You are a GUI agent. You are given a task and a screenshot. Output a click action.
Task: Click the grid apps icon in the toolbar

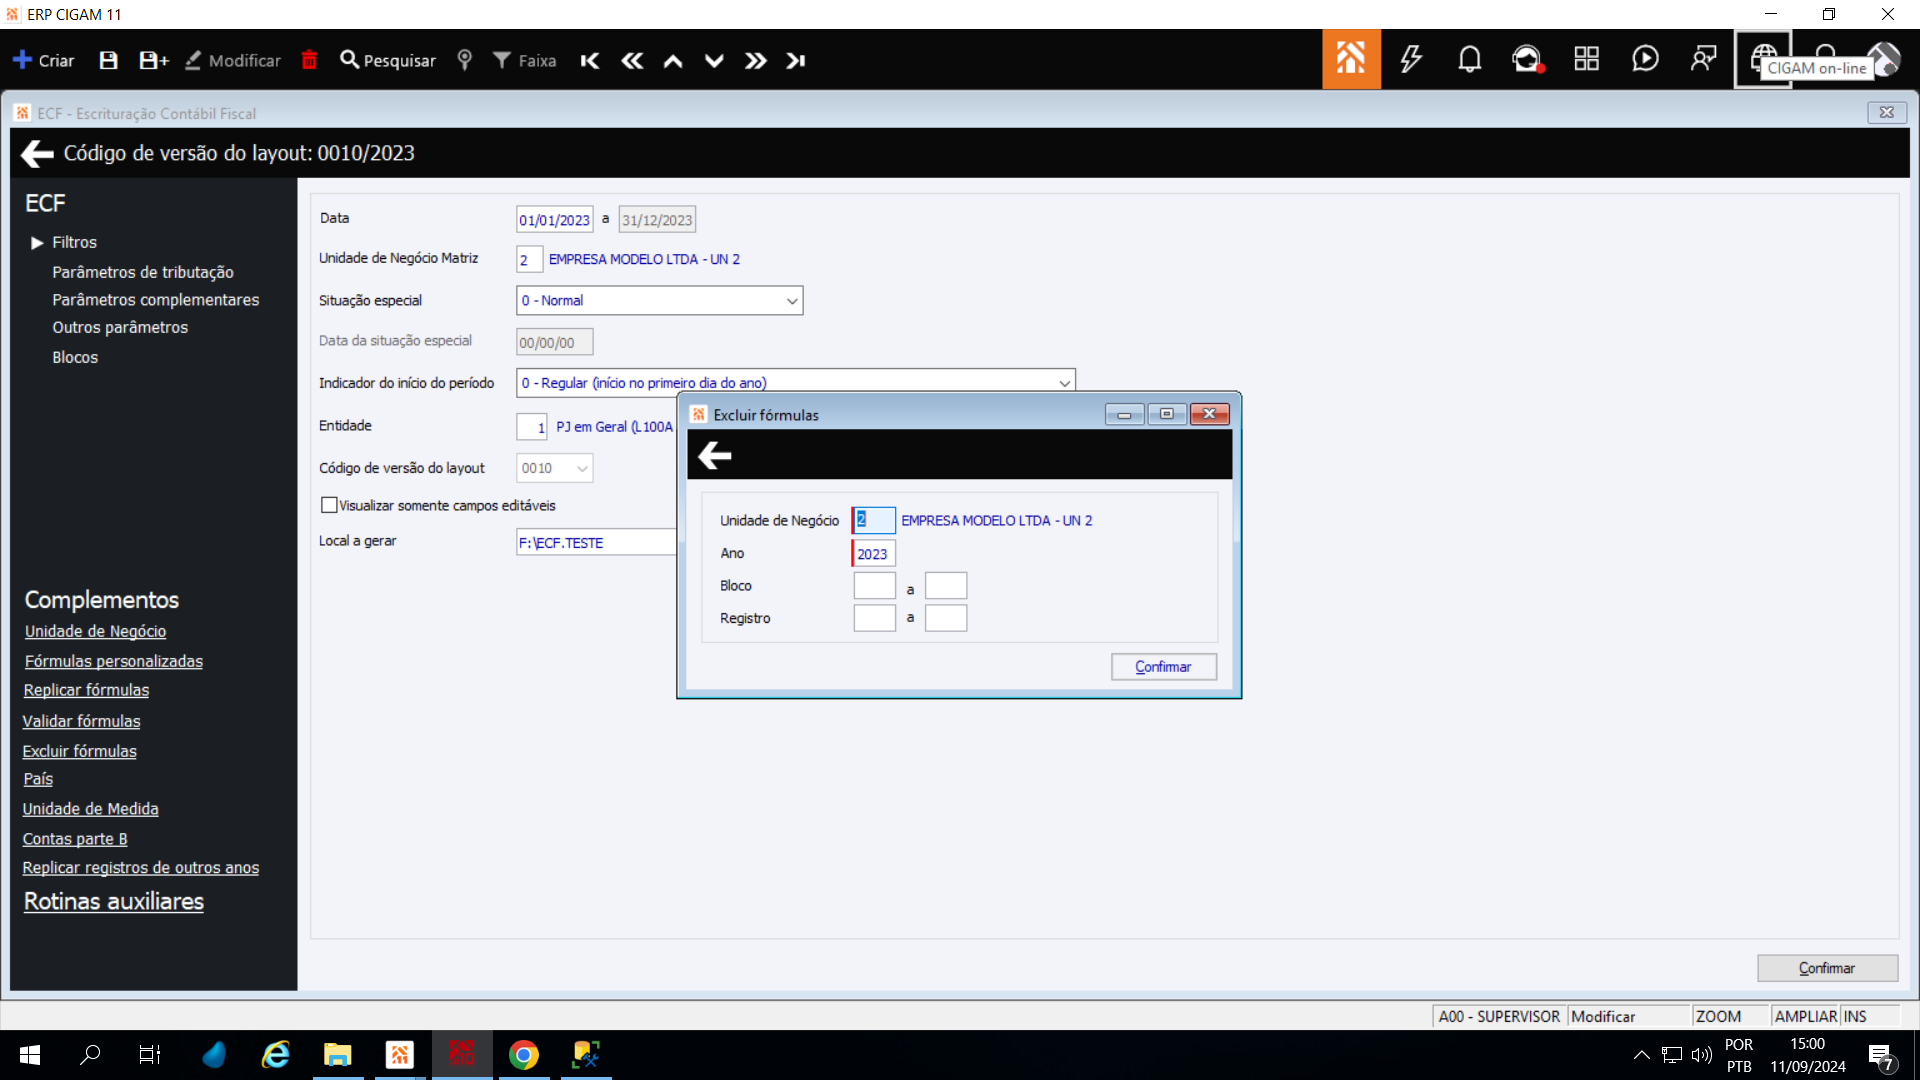point(1586,59)
